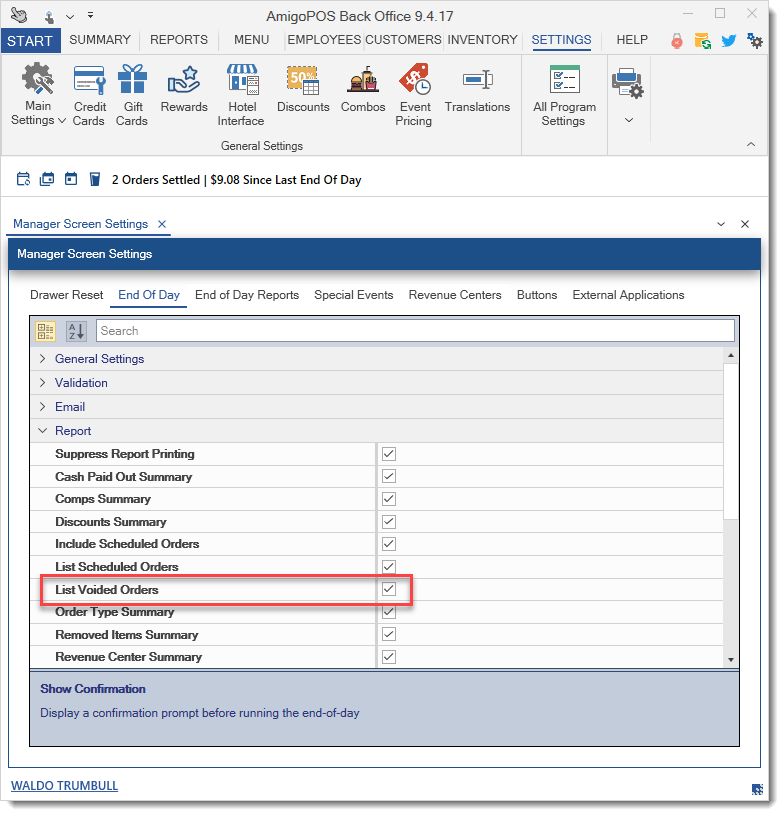Viewport: 784px width, 816px height.
Task: Open the INVENTORY ribbon tab
Action: [x=482, y=40]
